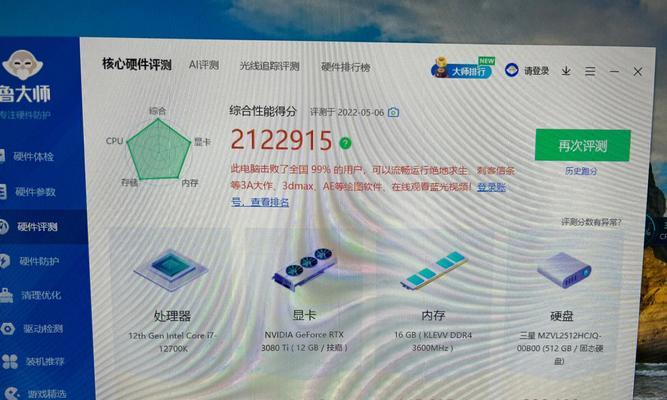The image size is (667, 400).
Task: Click the 处理器 label
Action: pyautogui.click(x=172, y=316)
